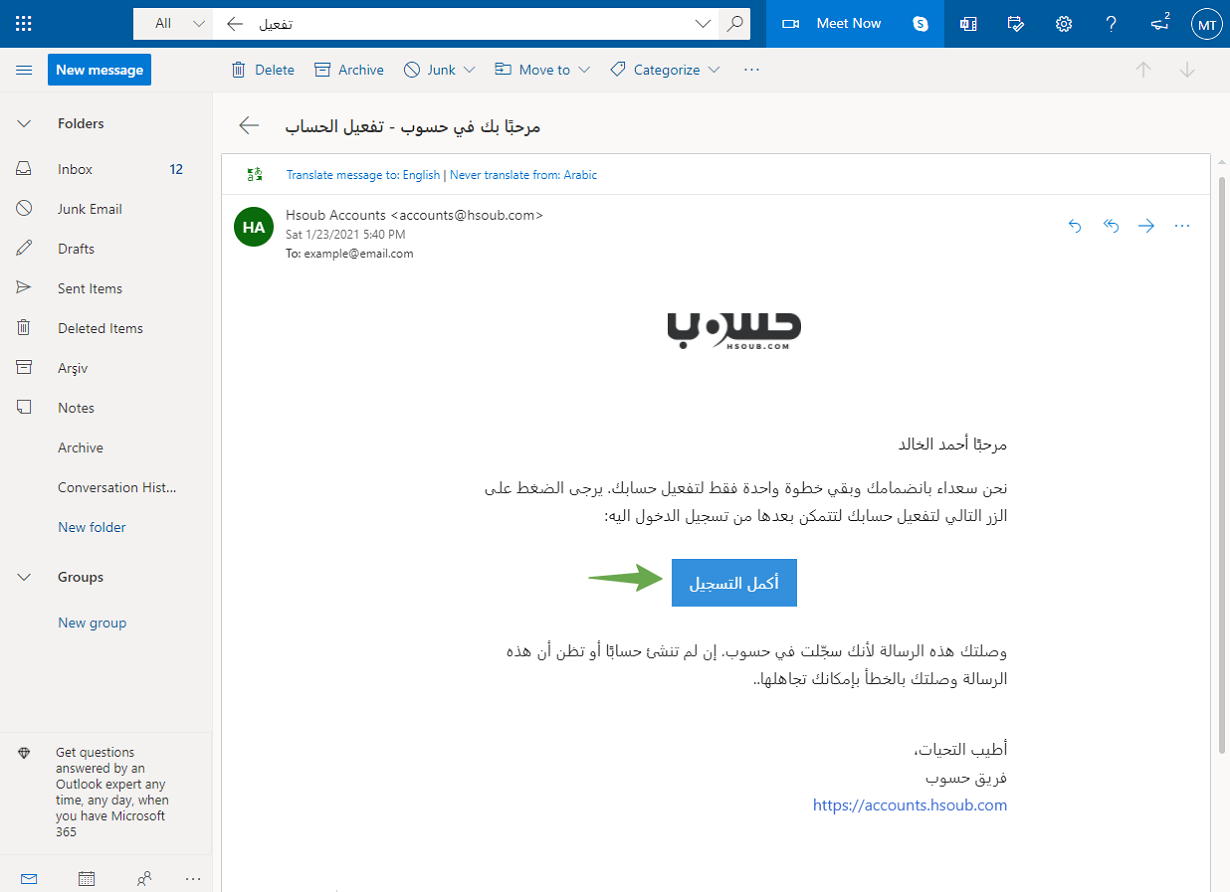Expand search filters chevron
Viewport: 1230px width, 892px height.
point(703,23)
